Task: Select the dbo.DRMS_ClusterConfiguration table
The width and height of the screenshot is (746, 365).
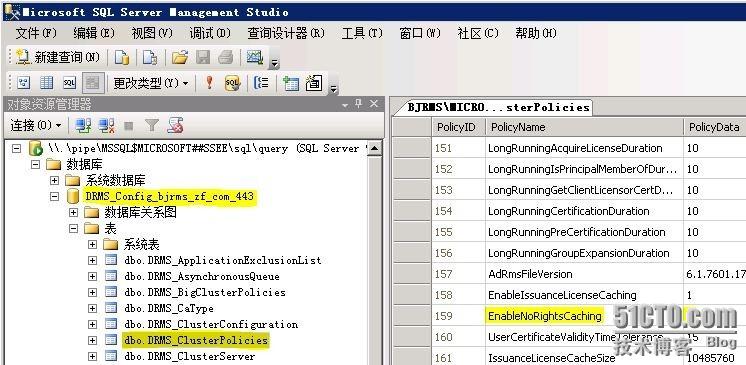Action: (x=211, y=325)
